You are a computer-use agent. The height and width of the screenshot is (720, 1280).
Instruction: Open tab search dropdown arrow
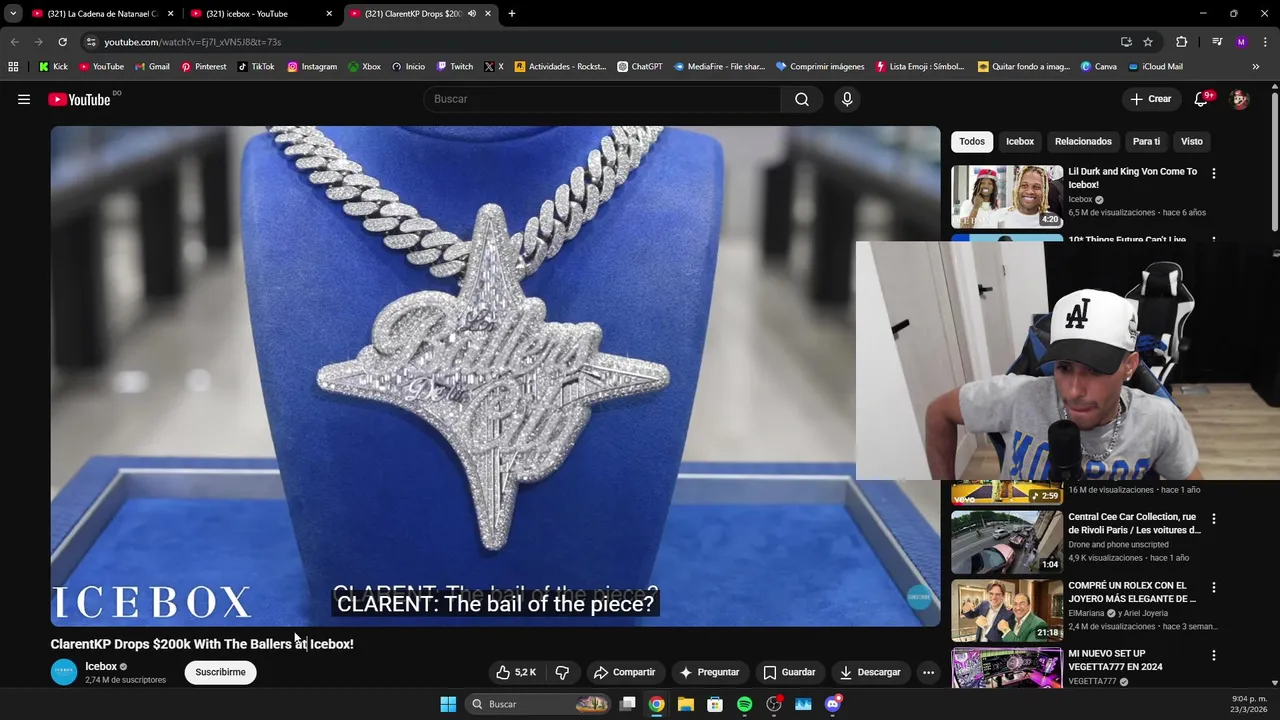[x=13, y=13]
